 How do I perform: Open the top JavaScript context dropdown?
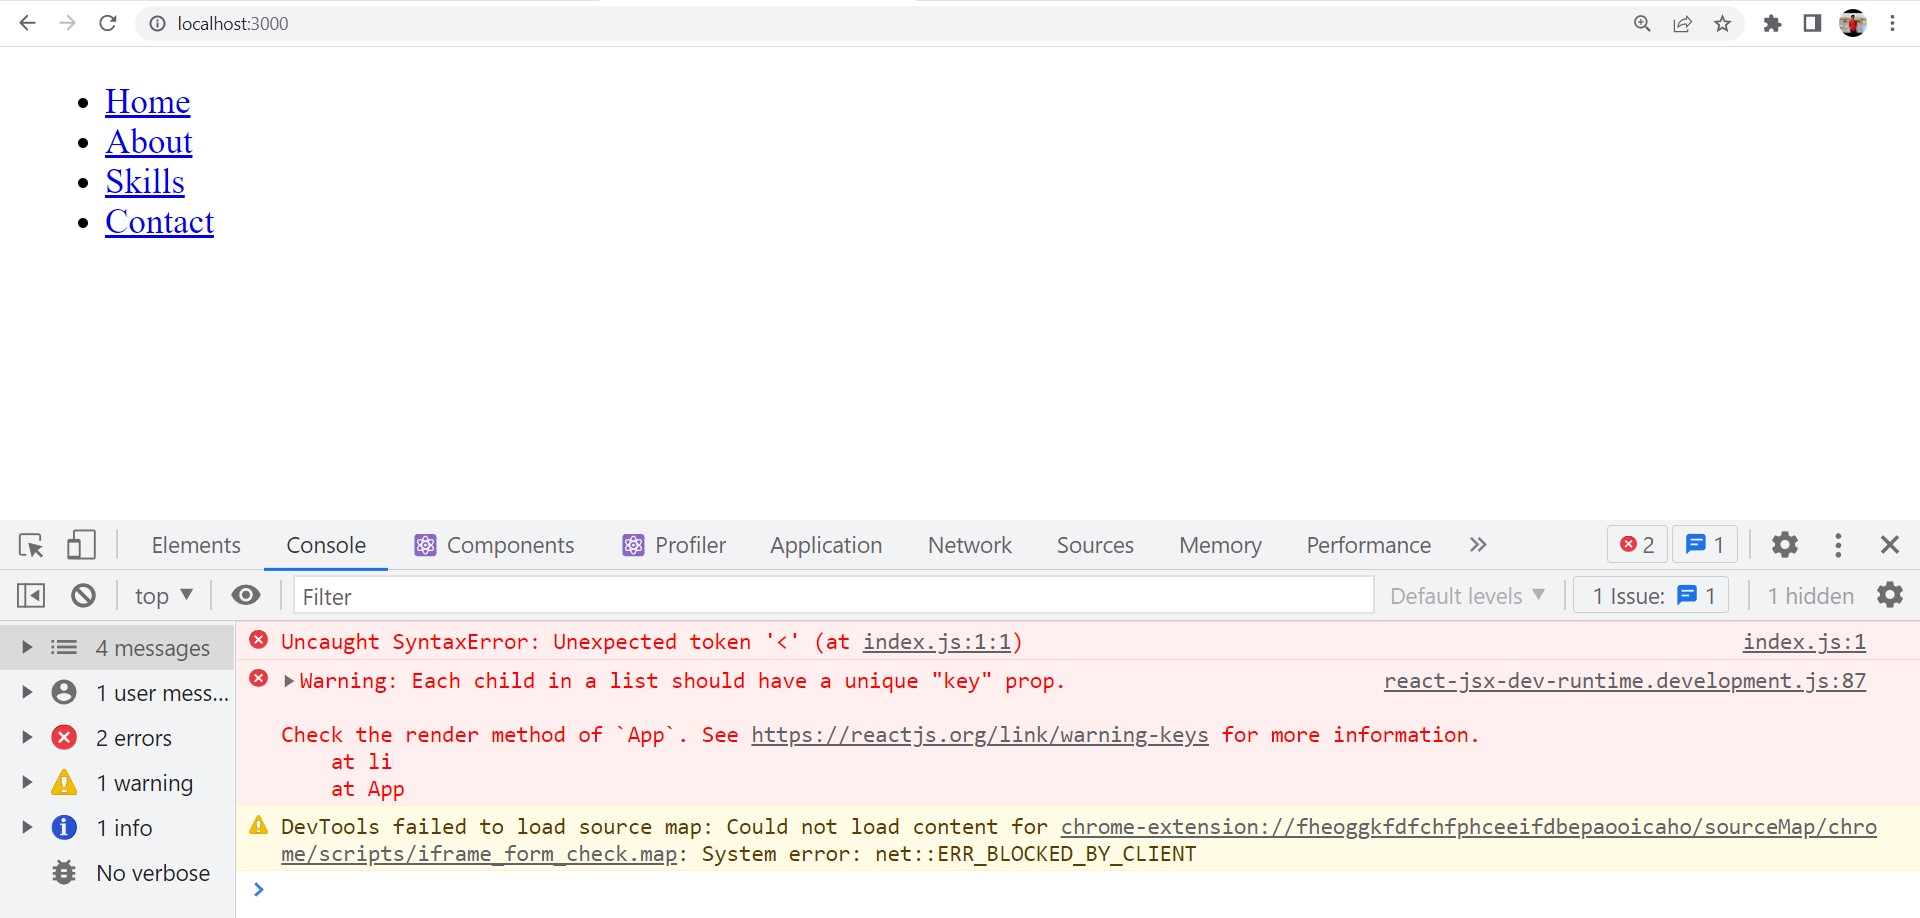point(163,596)
